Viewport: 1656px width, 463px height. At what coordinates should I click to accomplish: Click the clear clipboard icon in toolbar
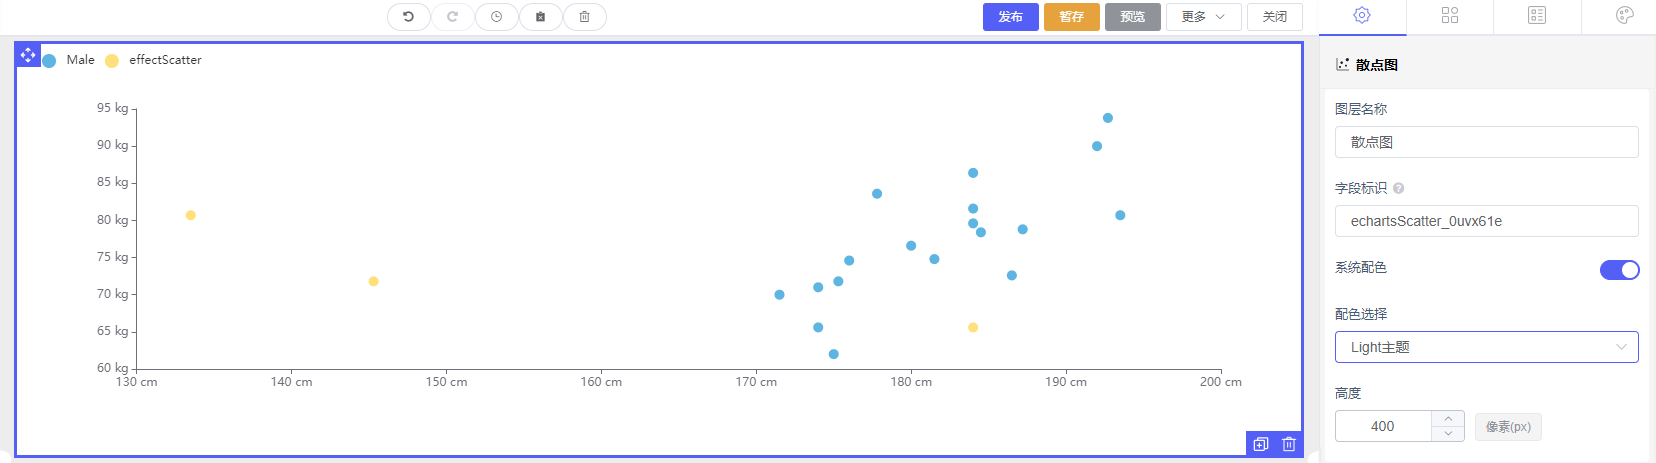(x=540, y=17)
